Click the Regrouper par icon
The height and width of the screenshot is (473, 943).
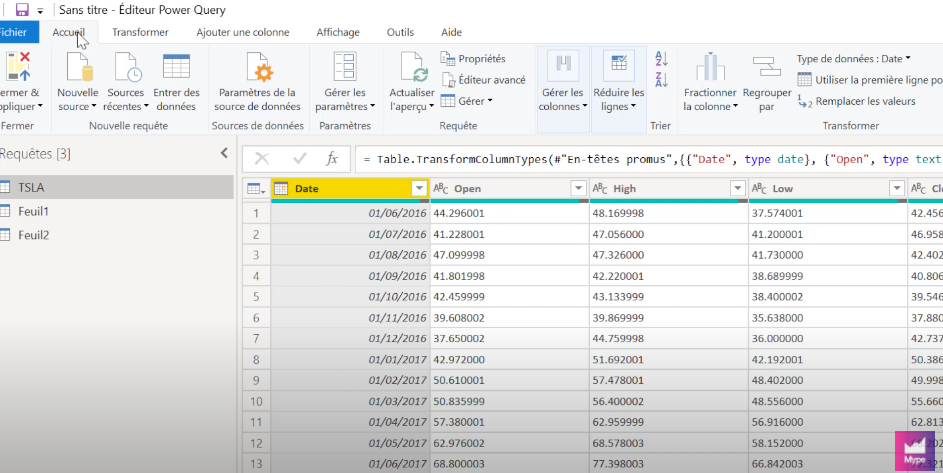tap(766, 66)
